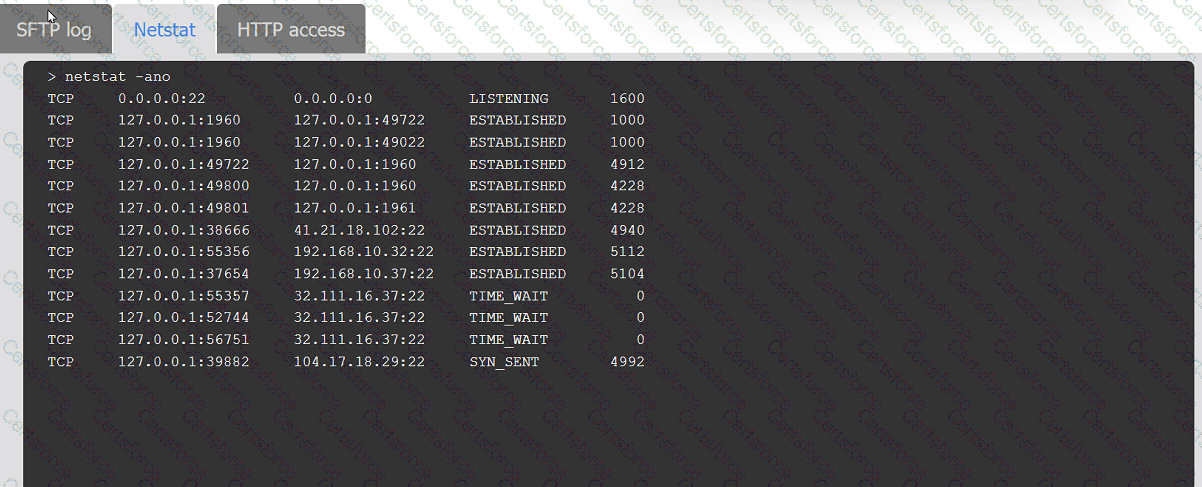
Task: Switch to the SFTP log tab
Action: [x=54, y=29]
